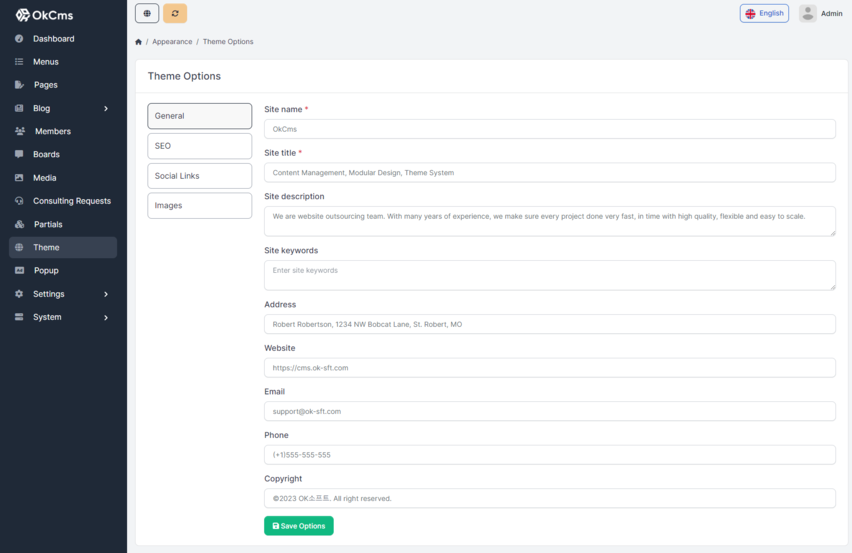Click the home icon in breadcrumb
Screen dimensions: 852x553
[x=138, y=42]
